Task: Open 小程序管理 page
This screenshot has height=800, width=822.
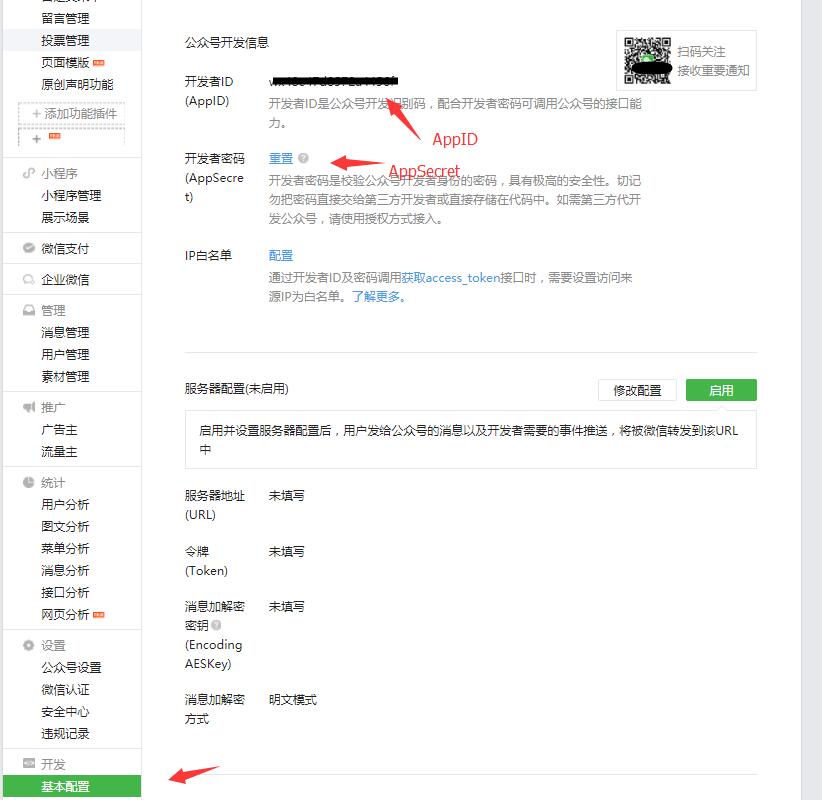Action: point(71,196)
